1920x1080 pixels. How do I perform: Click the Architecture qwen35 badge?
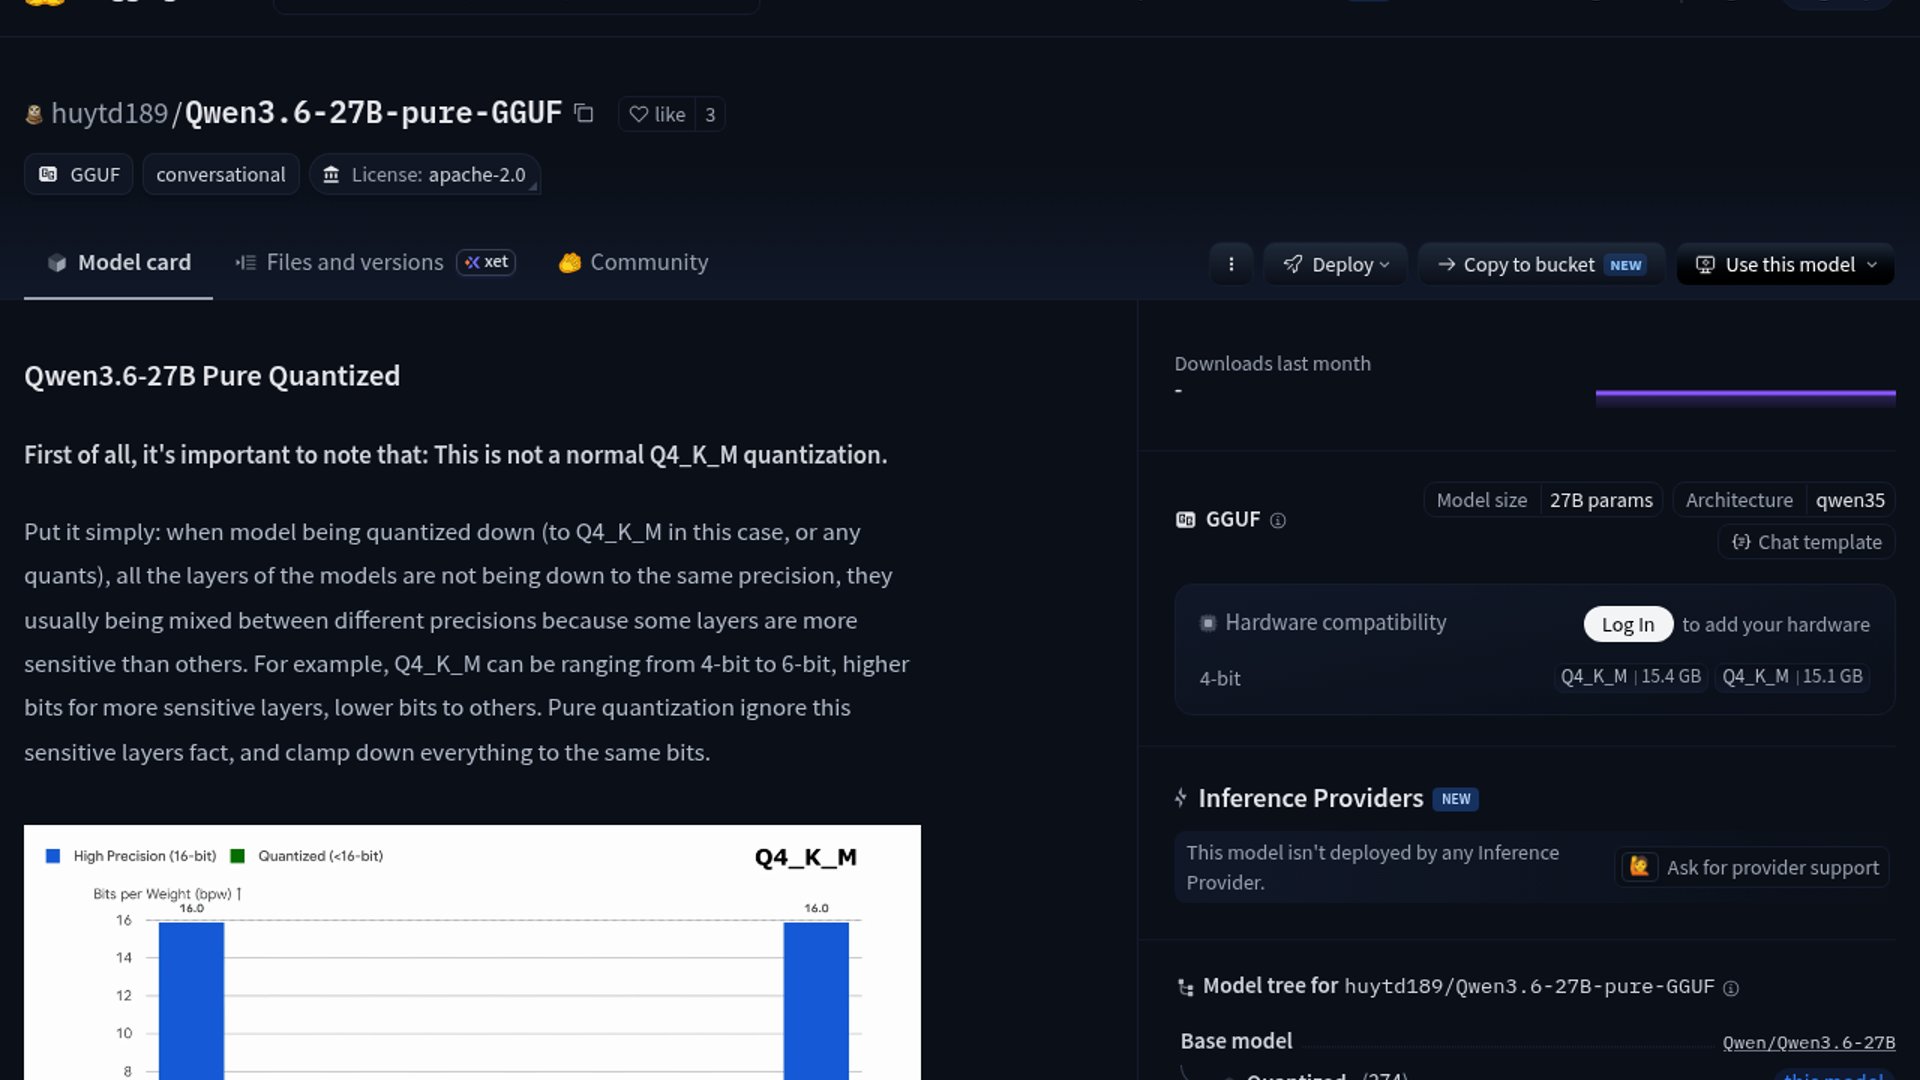pyautogui.click(x=1784, y=500)
